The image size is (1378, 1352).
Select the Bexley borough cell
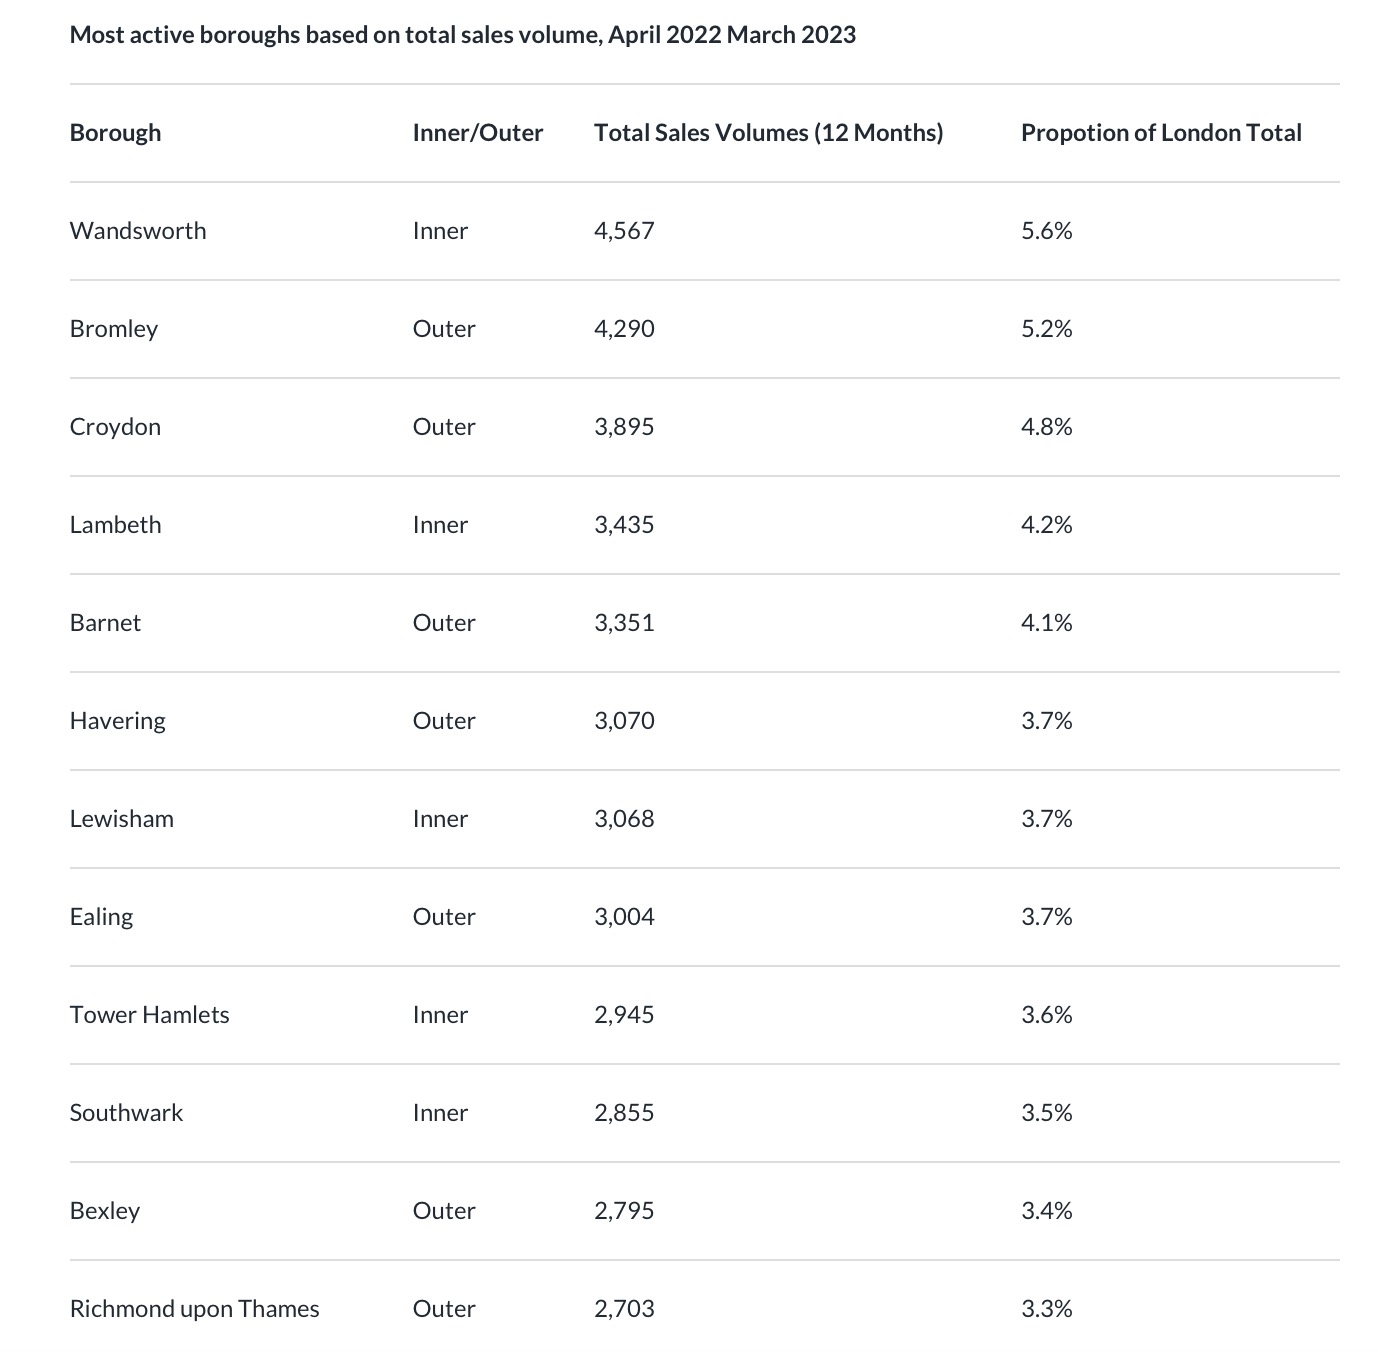[105, 1211]
